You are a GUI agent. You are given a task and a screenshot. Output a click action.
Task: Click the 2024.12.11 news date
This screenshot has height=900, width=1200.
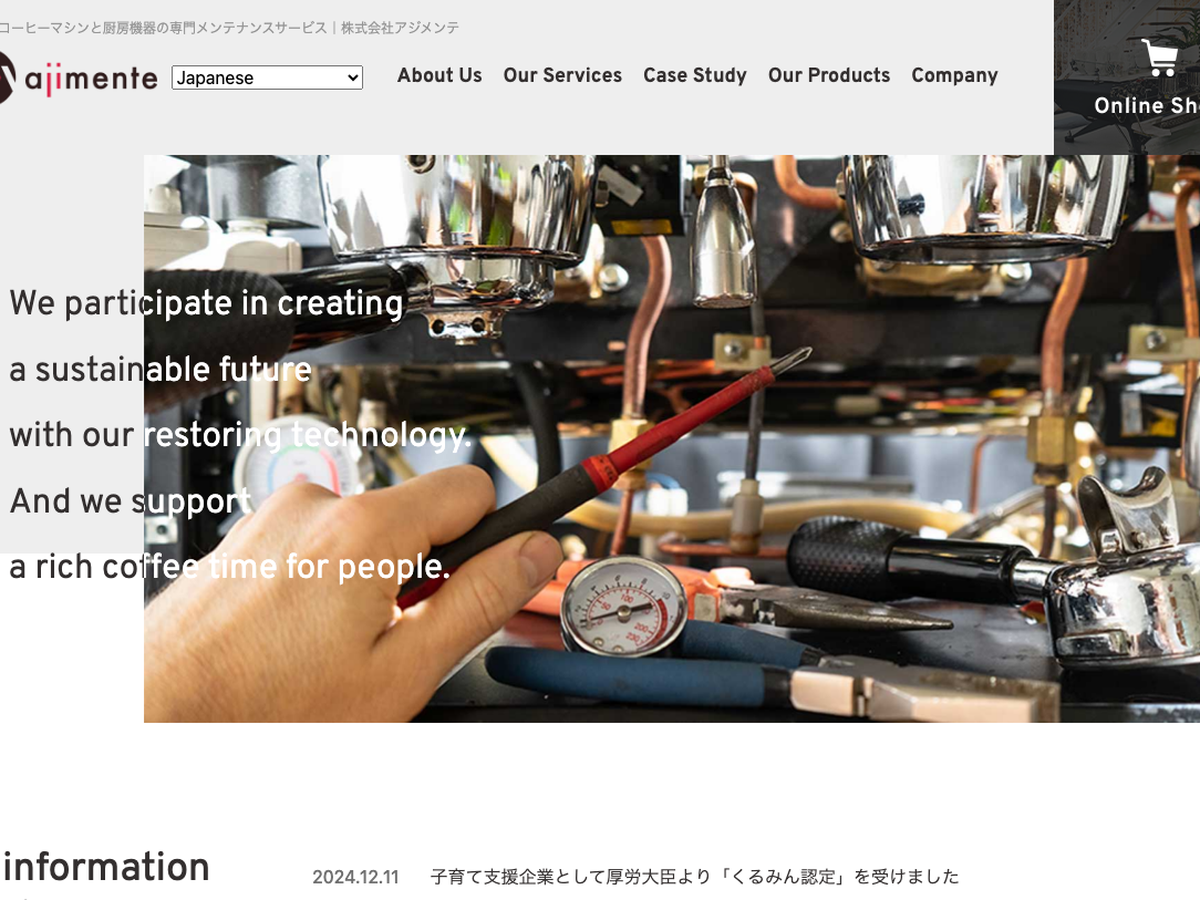click(x=355, y=877)
